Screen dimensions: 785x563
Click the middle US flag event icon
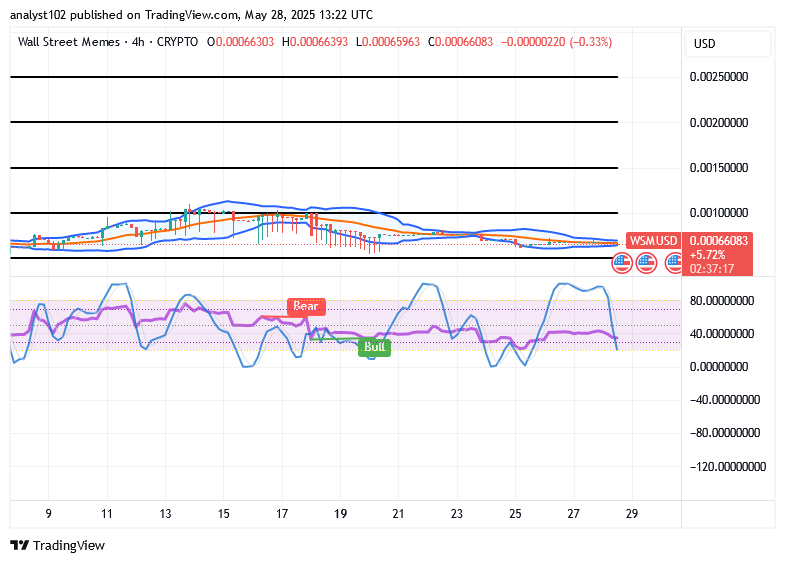coord(646,263)
